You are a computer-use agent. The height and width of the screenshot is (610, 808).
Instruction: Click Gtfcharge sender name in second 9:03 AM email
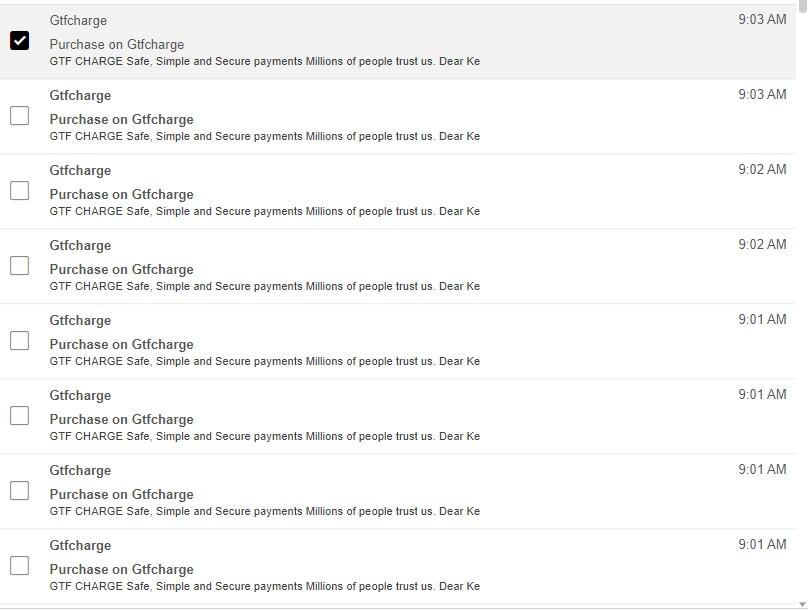click(80, 95)
